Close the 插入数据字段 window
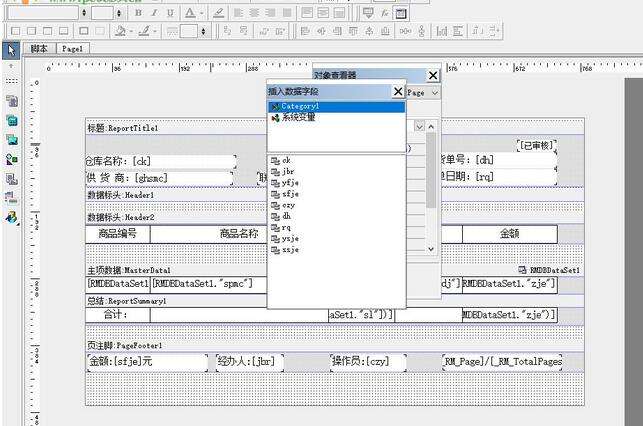 398,91
